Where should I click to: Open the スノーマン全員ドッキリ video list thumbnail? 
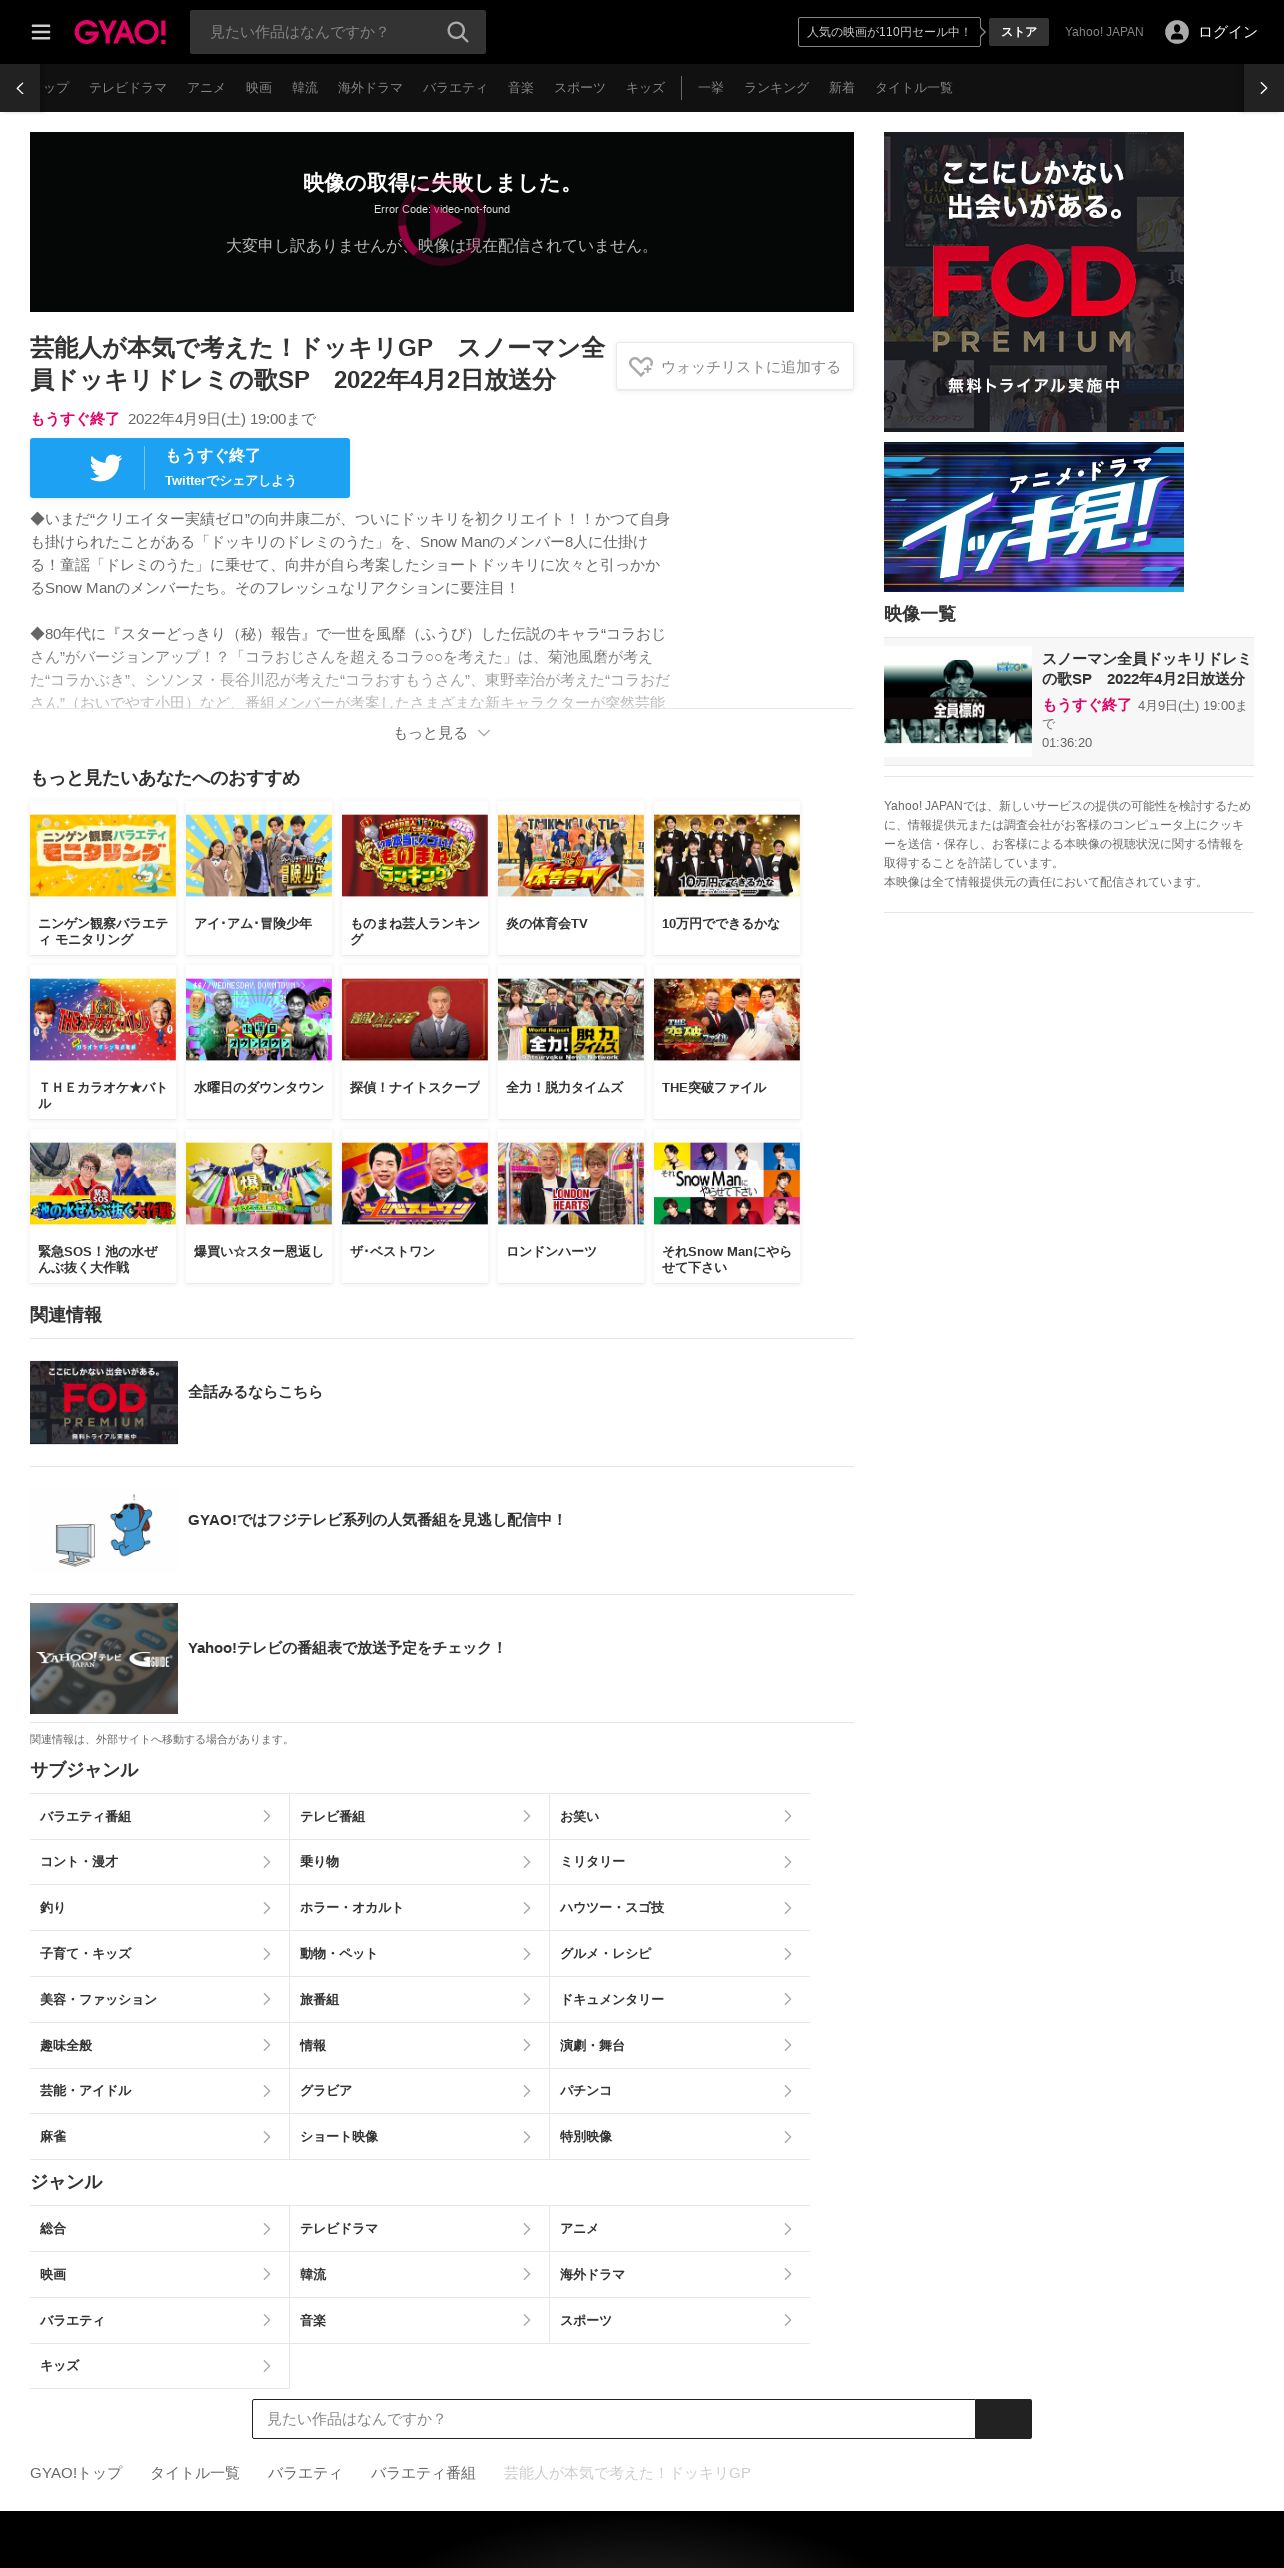coord(958,701)
